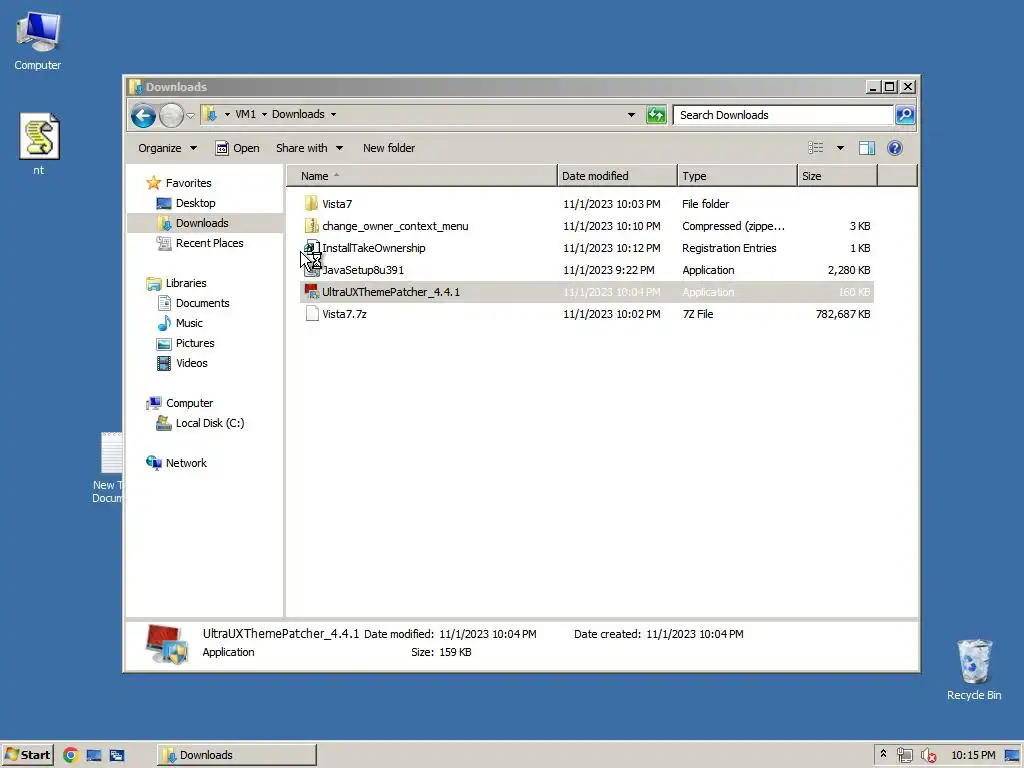Image resolution: width=1024 pixels, height=768 pixels.
Task: Select Libraries in navigation pane
Action: pos(185,283)
